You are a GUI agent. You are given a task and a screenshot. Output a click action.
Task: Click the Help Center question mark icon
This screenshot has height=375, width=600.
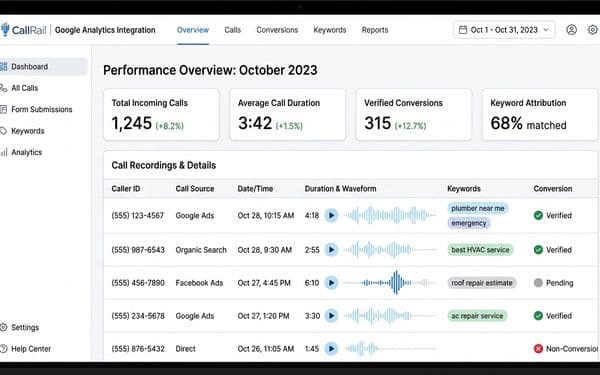(3, 349)
